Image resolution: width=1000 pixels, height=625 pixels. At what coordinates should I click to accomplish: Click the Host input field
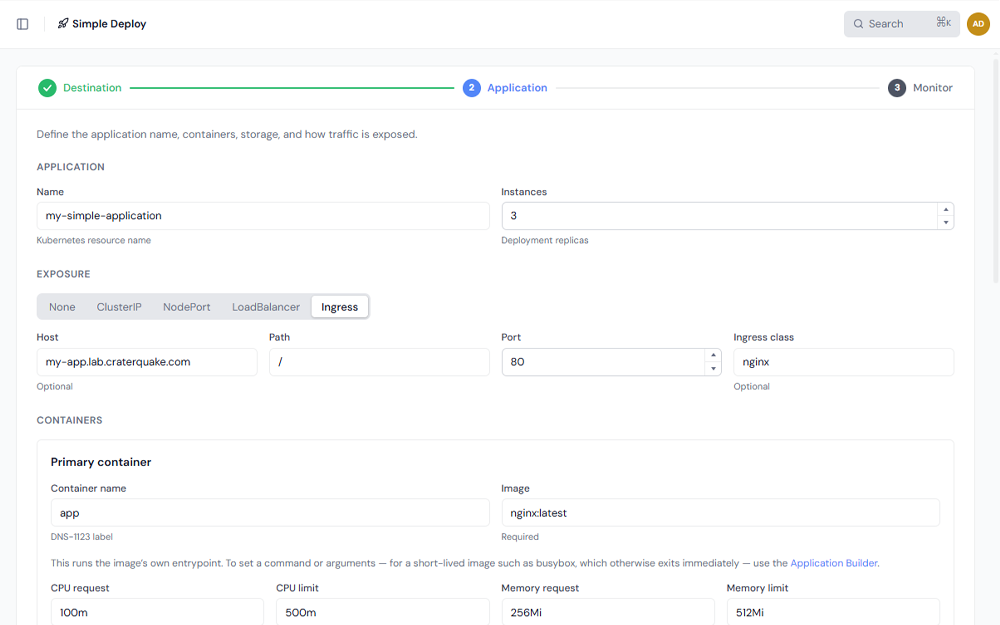point(147,362)
